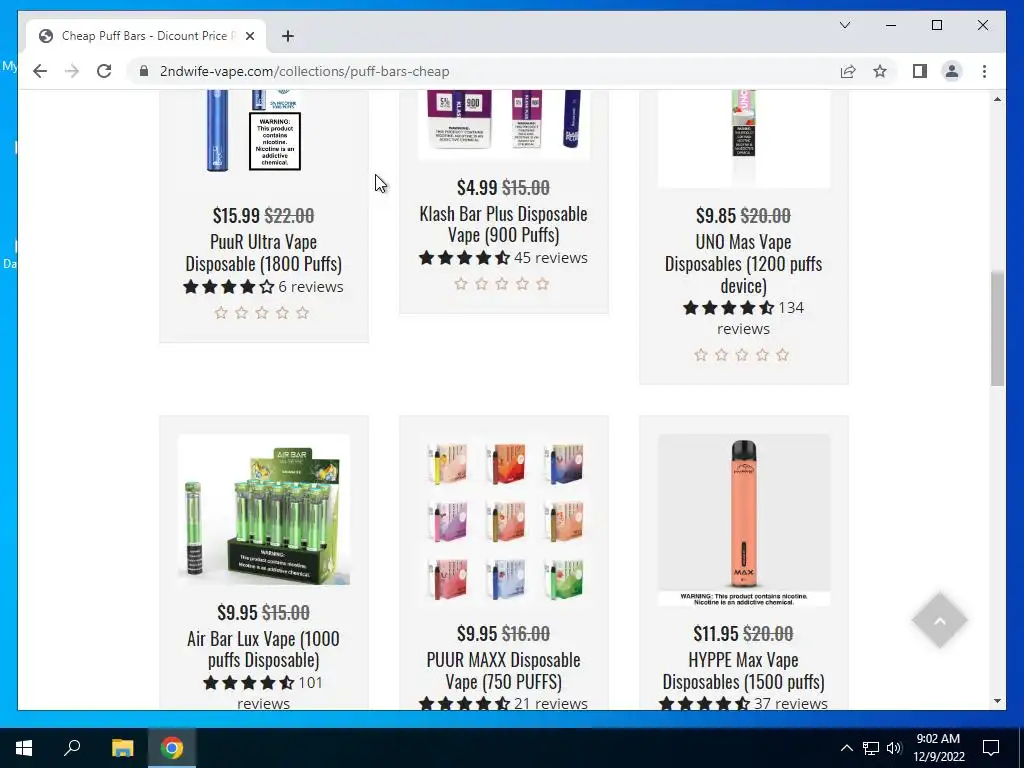
Task: Click the UNO Mas Vape product image
Action: [x=744, y=138]
